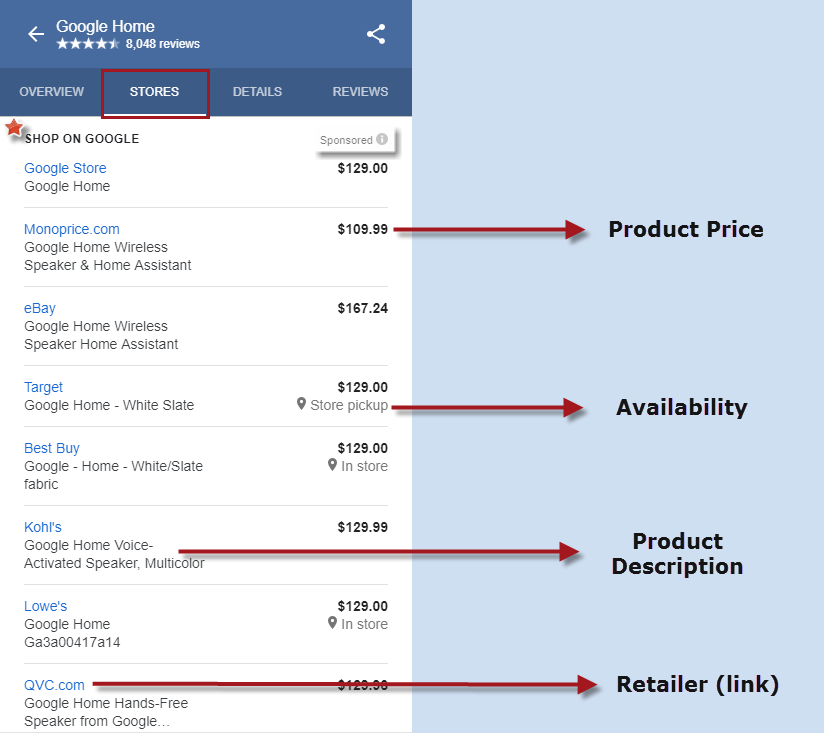The width and height of the screenshot is (824, 733).
Task: Click the Kohl's retailer link
Action: click(x=43, y=527)
